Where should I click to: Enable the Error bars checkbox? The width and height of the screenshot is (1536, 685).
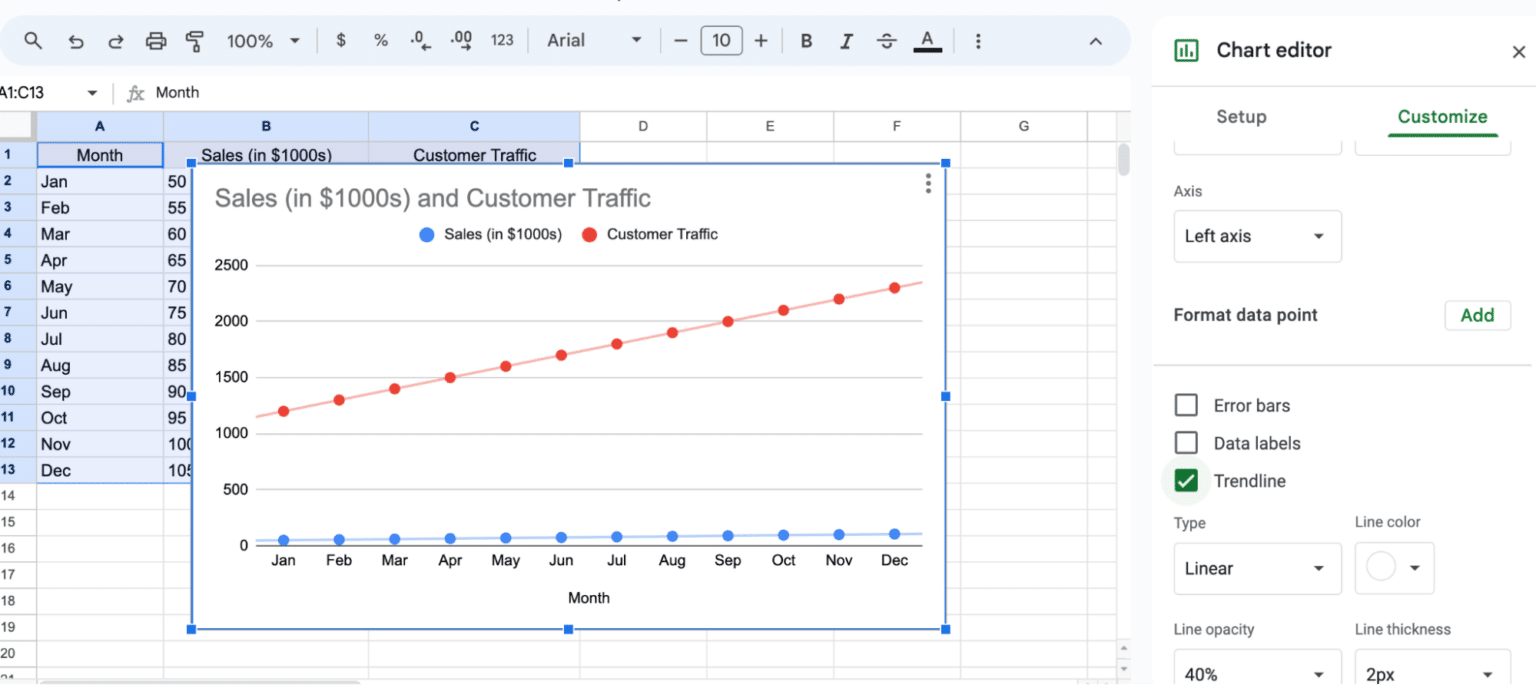click(1186, 405)
